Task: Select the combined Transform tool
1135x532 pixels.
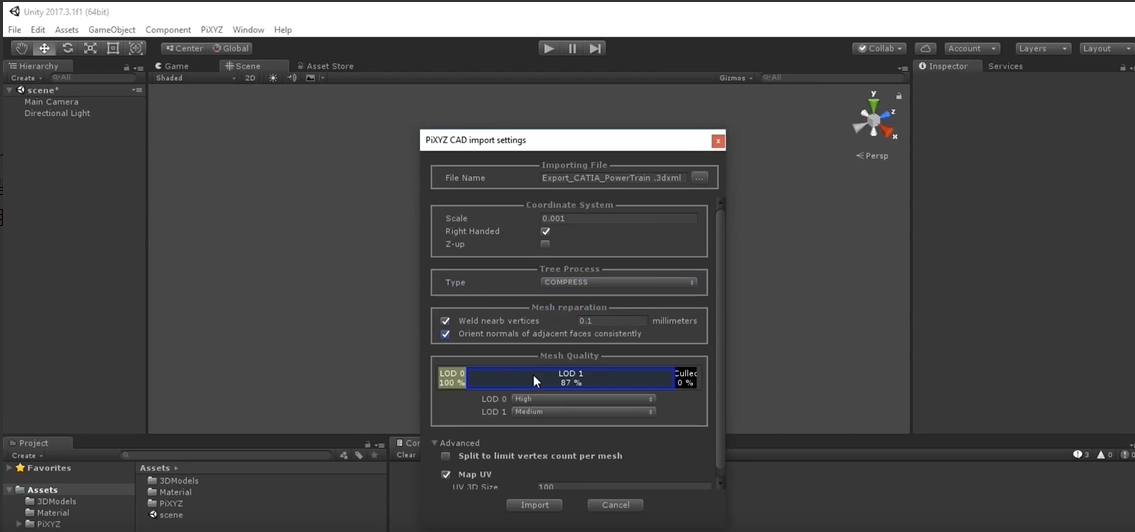Action: [x=135, y=48]
